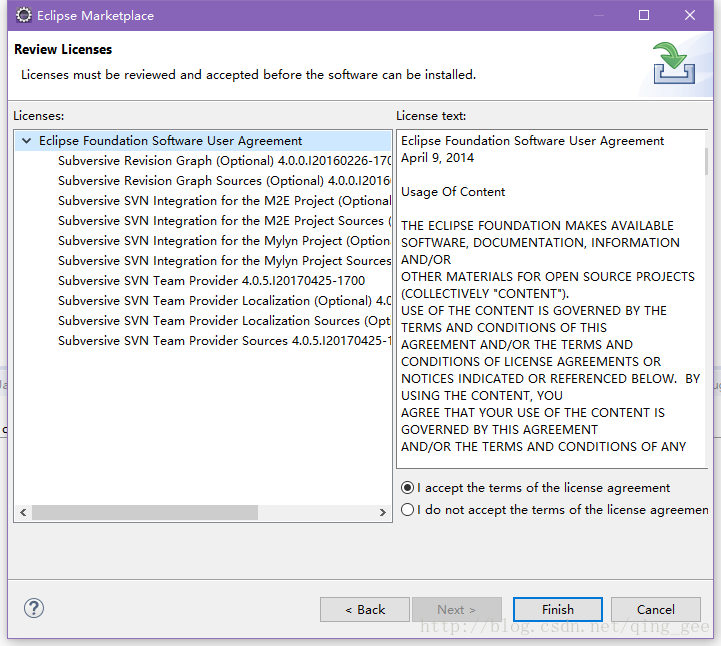Close the Eclipse Marketplace dialog
The height and width of the screenshot is (646, 721).
pyautogui.click(x=690, y=15)
